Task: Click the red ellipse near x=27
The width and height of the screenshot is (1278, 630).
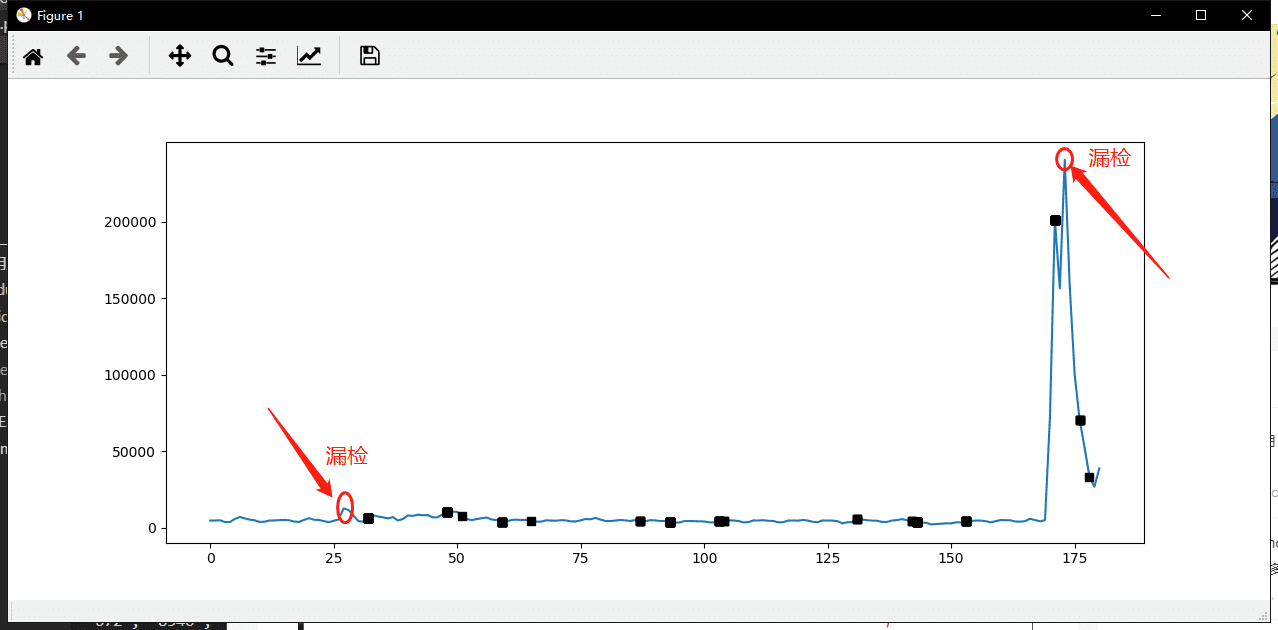Action: (x=345, y=507)
